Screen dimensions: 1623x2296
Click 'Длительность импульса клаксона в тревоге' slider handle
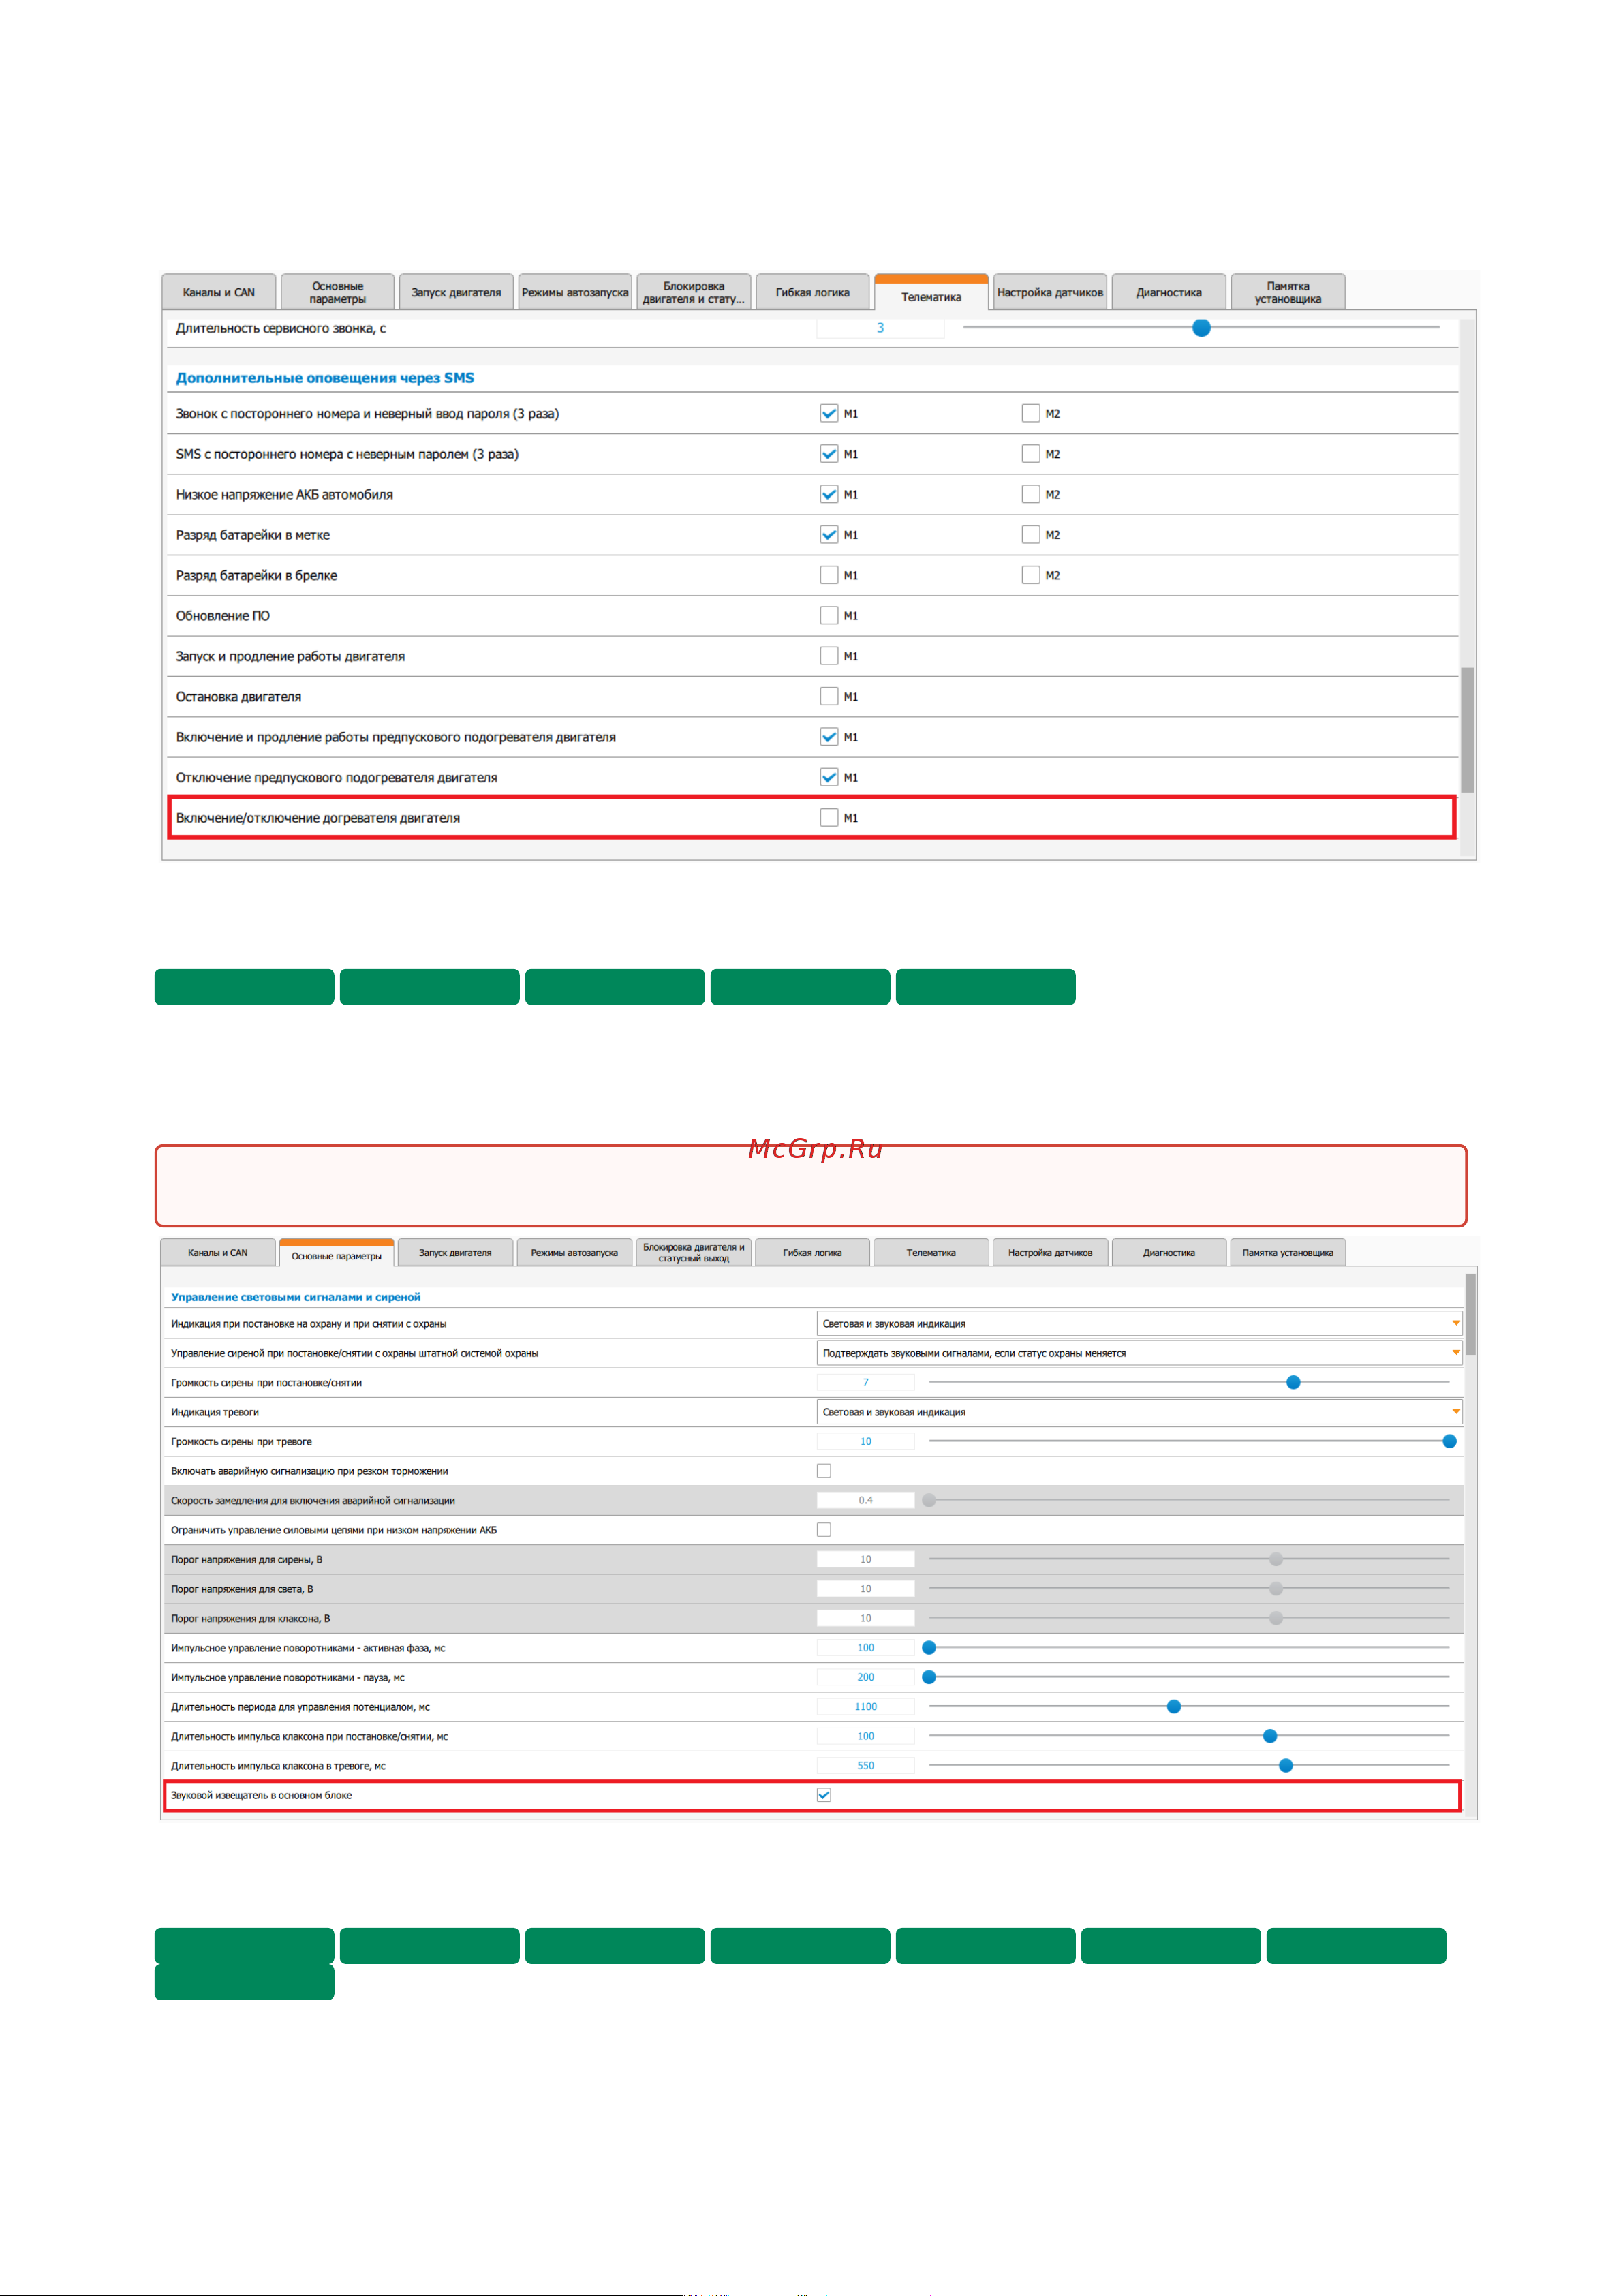tap(1286, 1765)
